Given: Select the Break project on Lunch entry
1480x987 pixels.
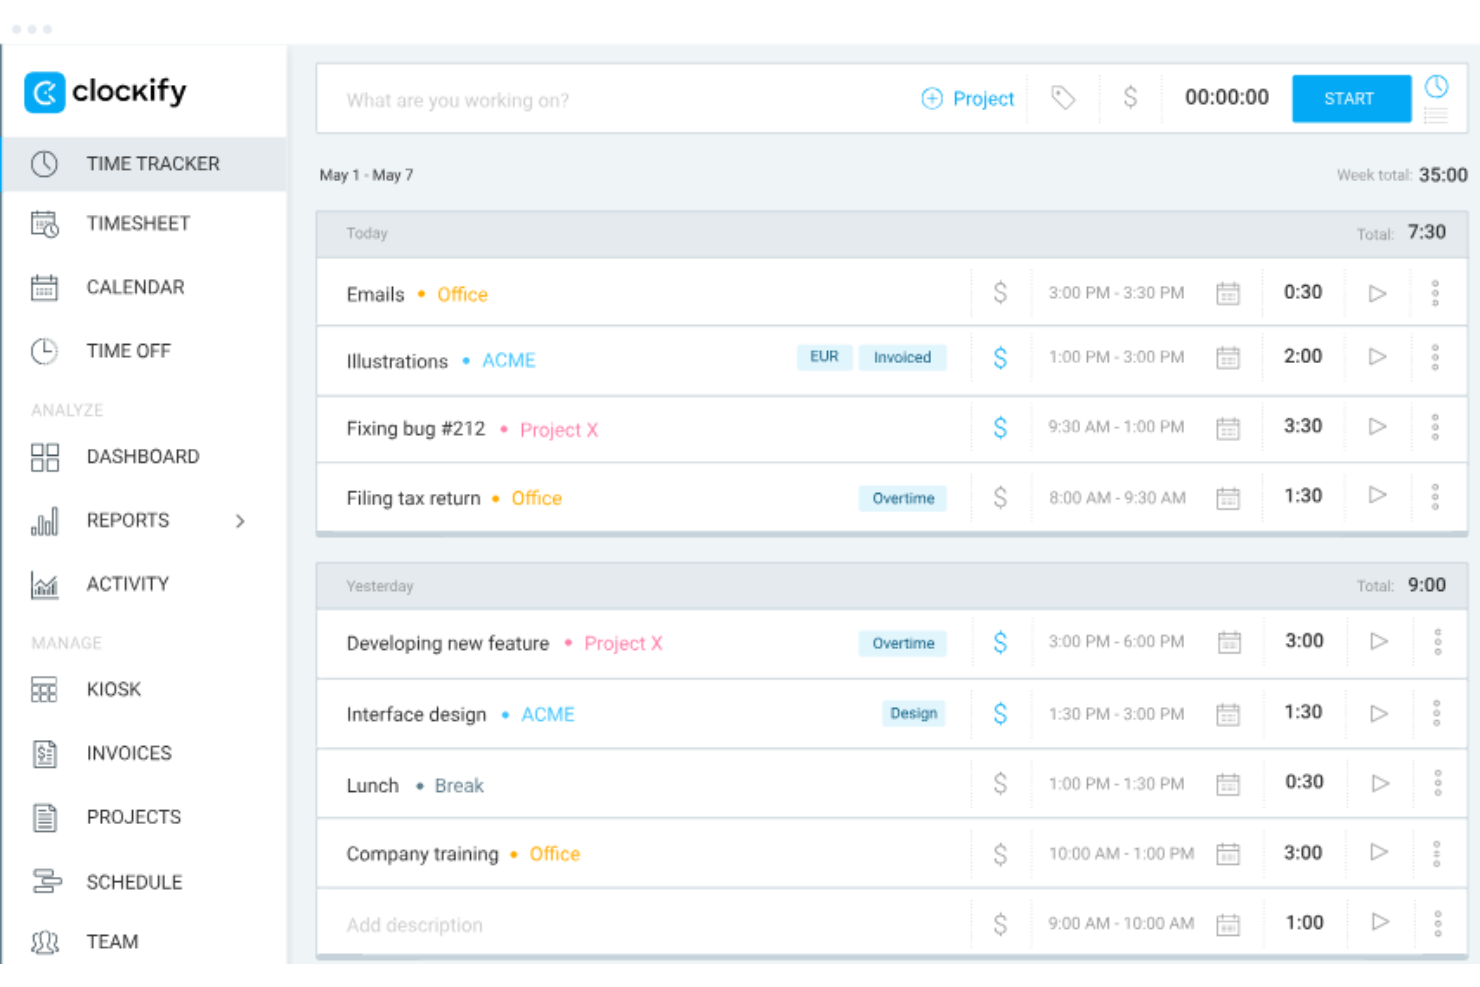Looking at the screenshot, I should click(459, 786).
